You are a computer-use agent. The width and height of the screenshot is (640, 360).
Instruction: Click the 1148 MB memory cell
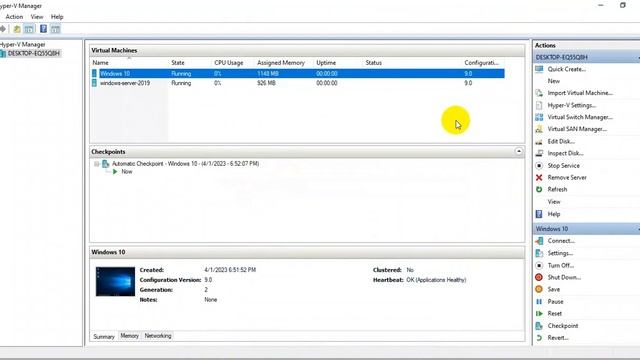[x=268, y=73]
